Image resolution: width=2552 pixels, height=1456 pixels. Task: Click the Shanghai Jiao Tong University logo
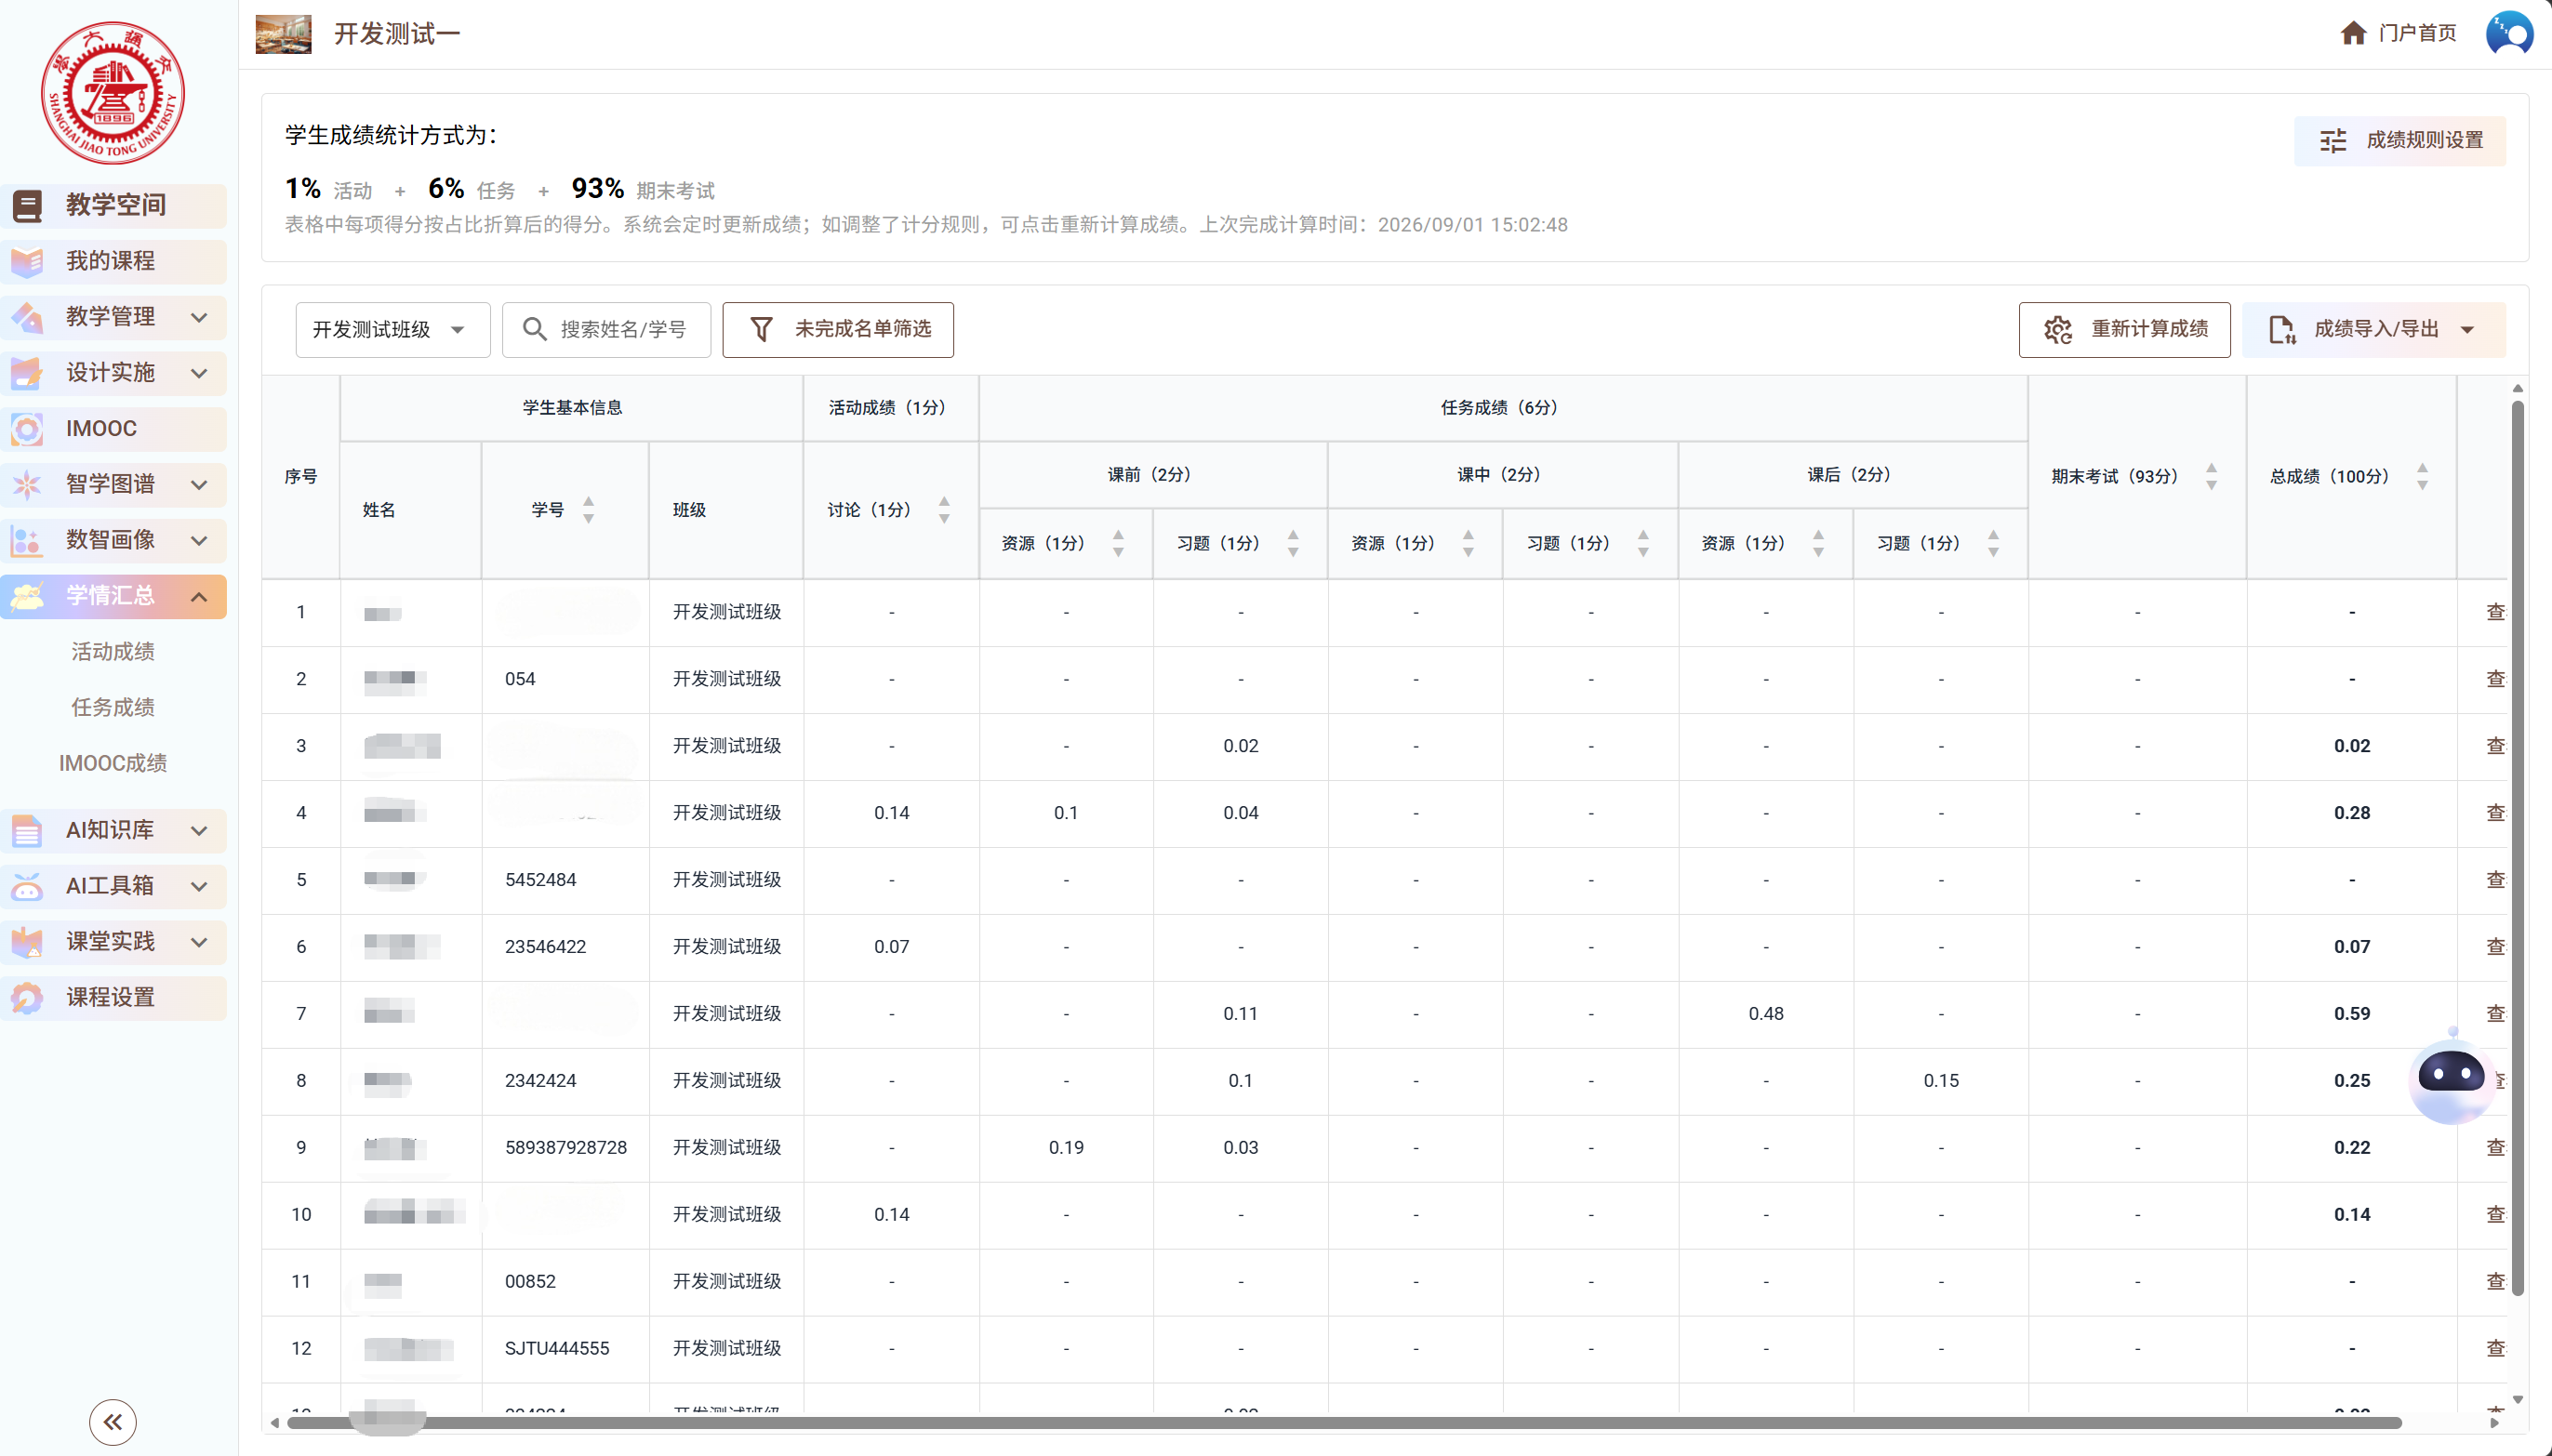(113, 93)
